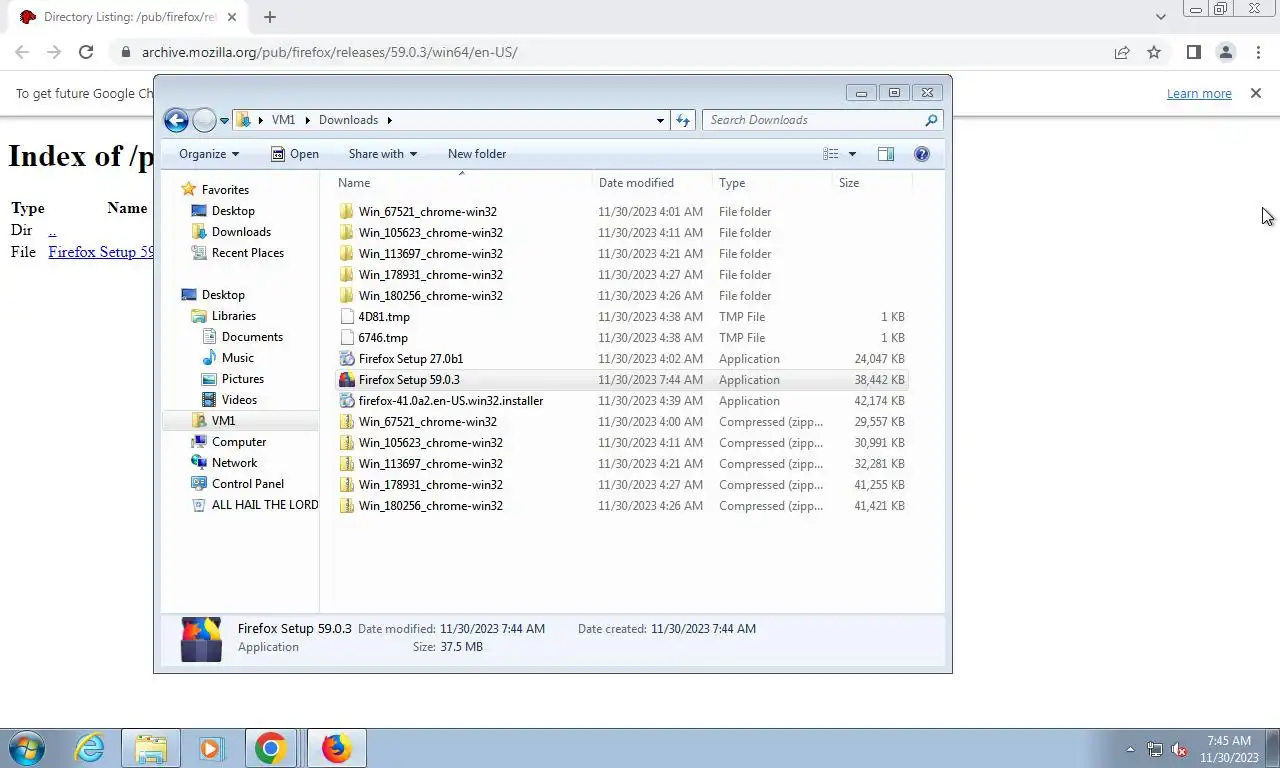Sort by the Date modified column header

pos(652,183)
